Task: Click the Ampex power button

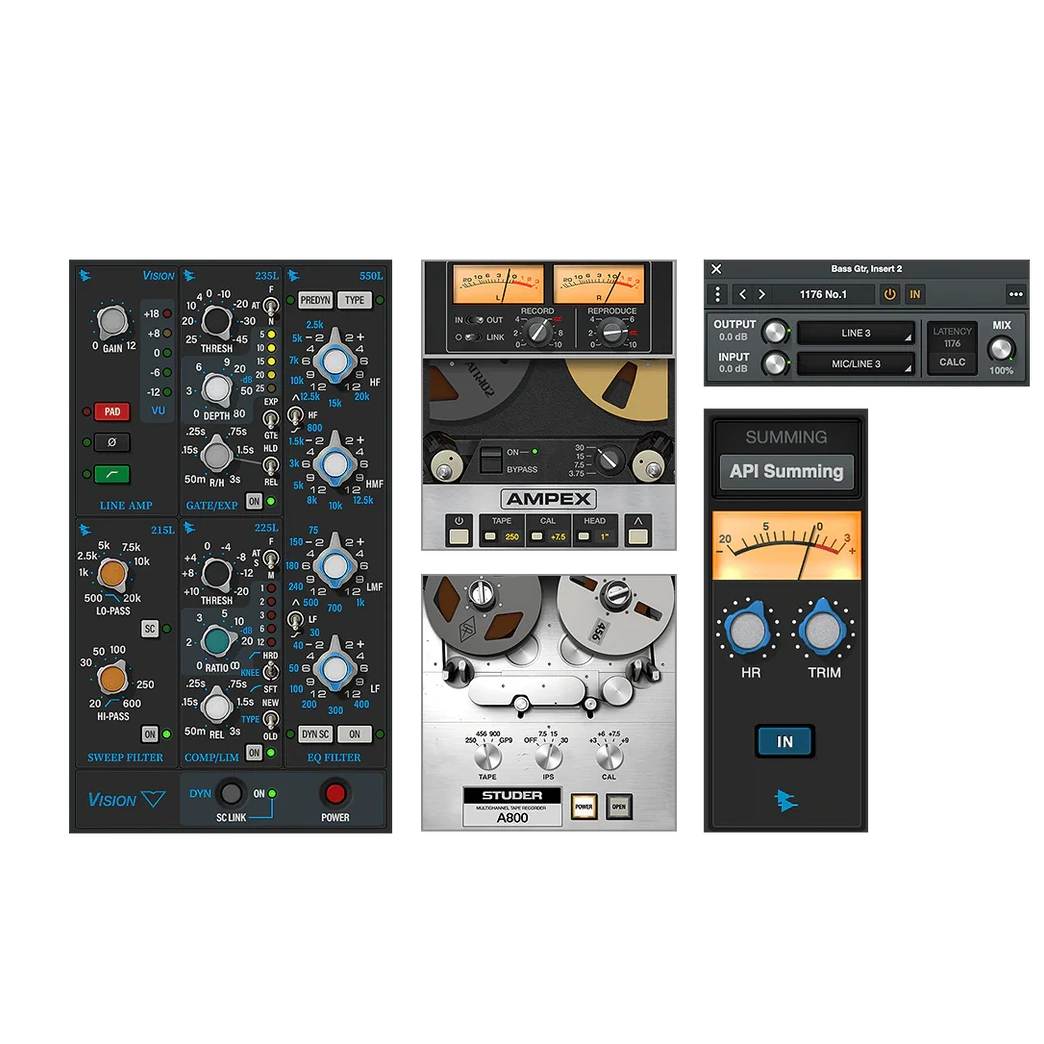Action: 459,530
